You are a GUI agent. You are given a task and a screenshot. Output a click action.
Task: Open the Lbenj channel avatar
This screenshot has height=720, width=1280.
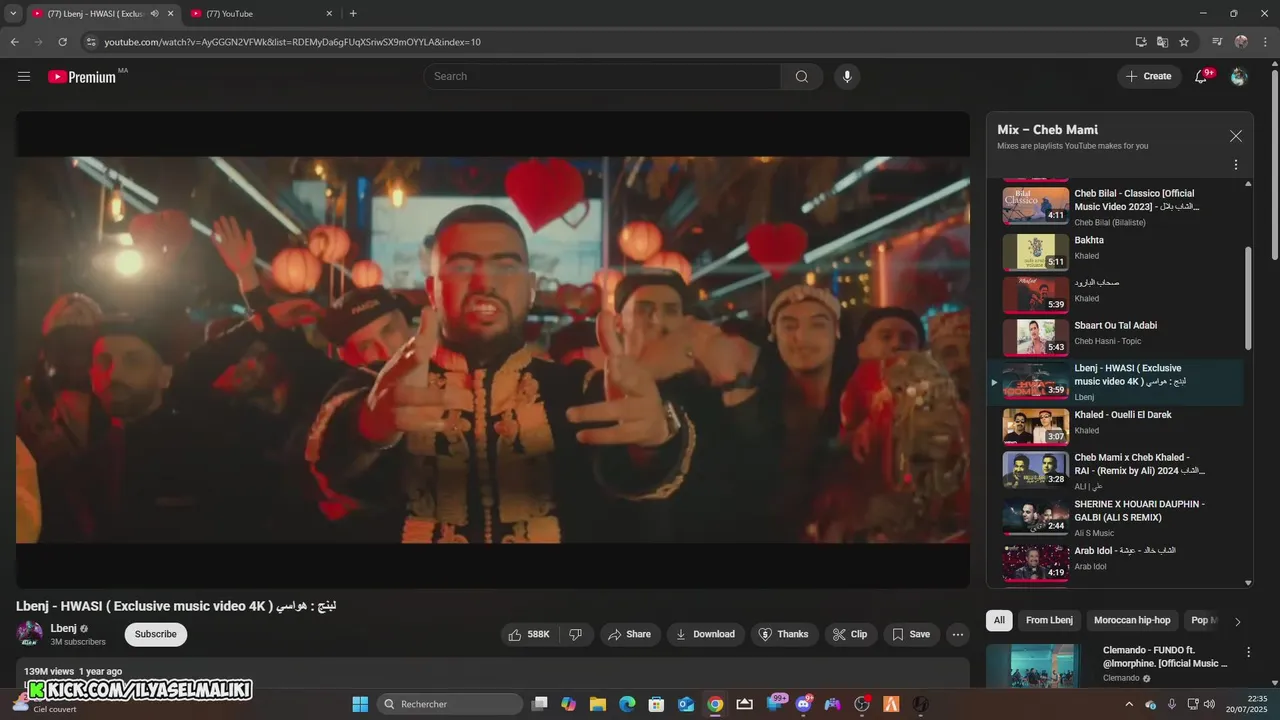[x=29, y=634]
